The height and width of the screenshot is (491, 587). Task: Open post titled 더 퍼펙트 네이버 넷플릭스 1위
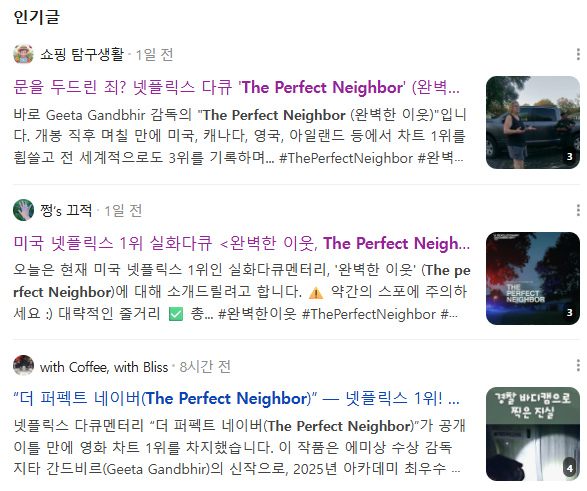[236, 398]
